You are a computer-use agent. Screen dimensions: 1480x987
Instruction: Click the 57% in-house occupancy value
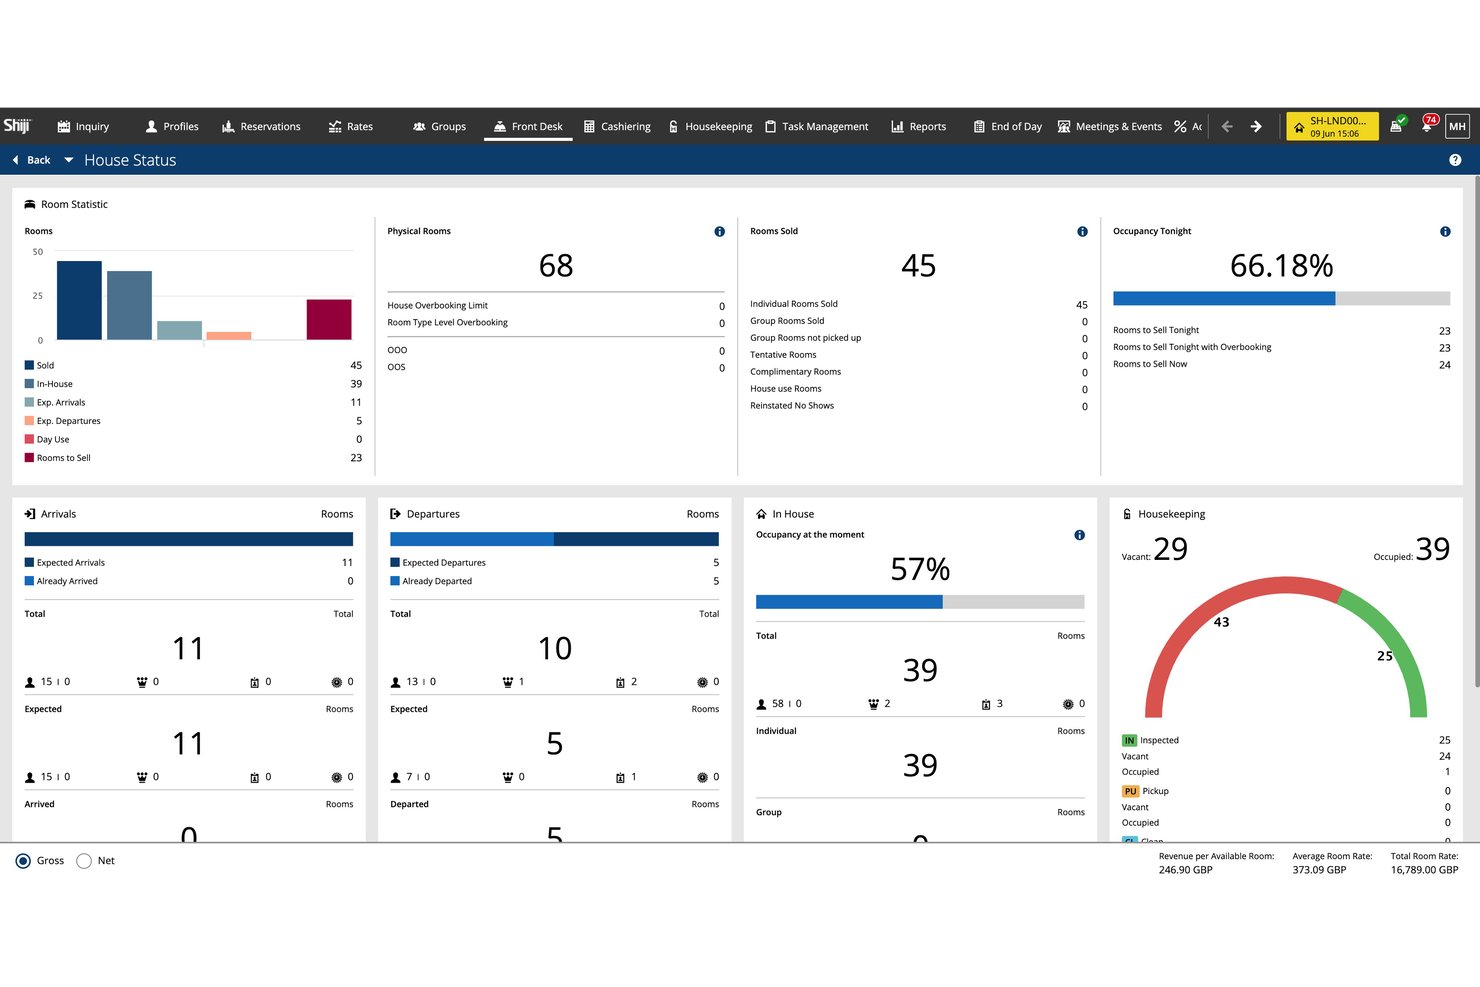[x=920, y=569]
